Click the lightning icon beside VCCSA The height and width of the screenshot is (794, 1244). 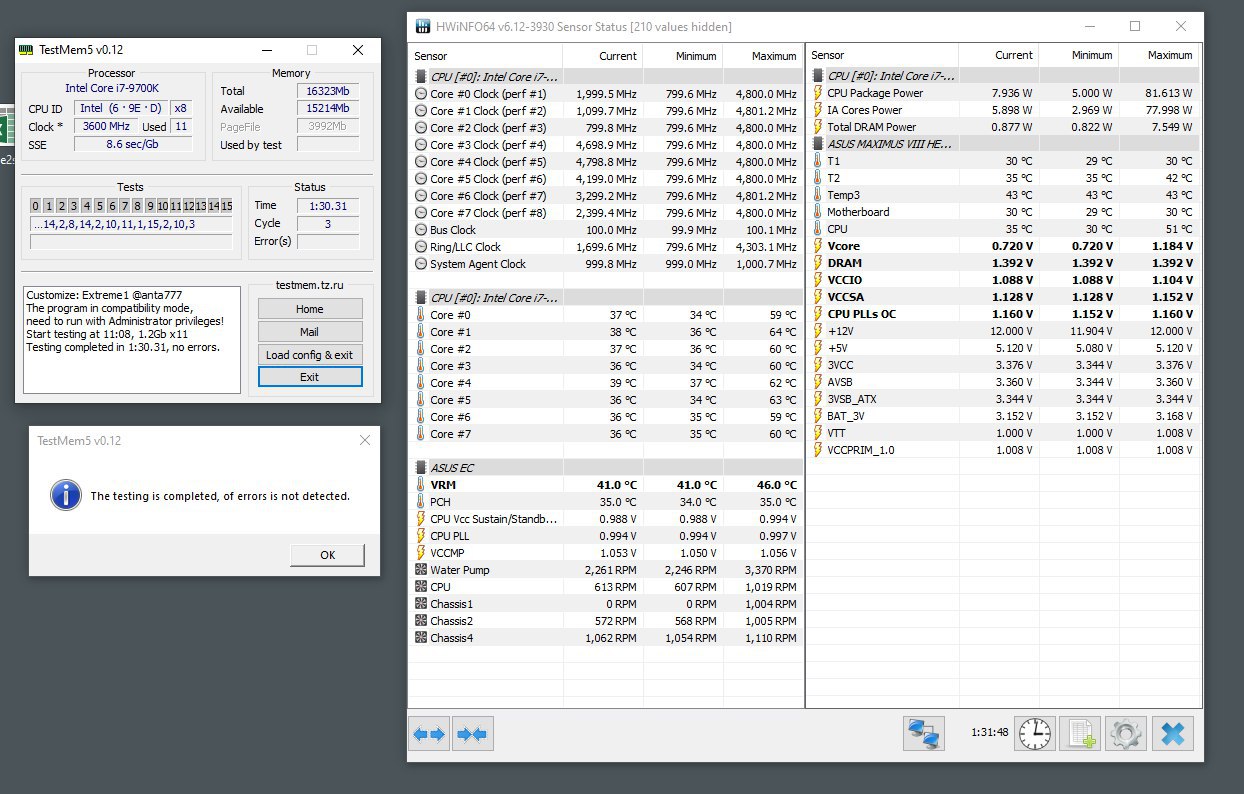(x=817, y=297)
